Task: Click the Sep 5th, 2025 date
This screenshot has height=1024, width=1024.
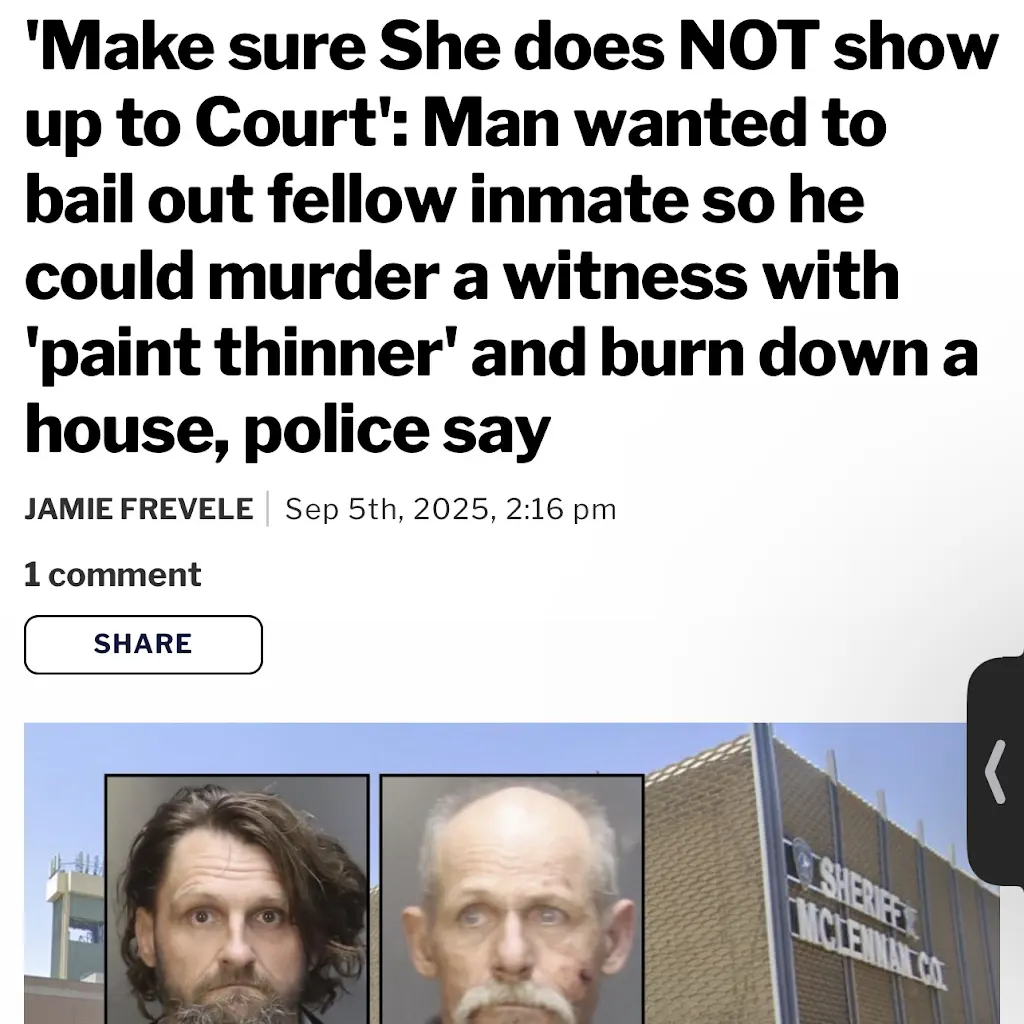Action: tap(387, 509)
